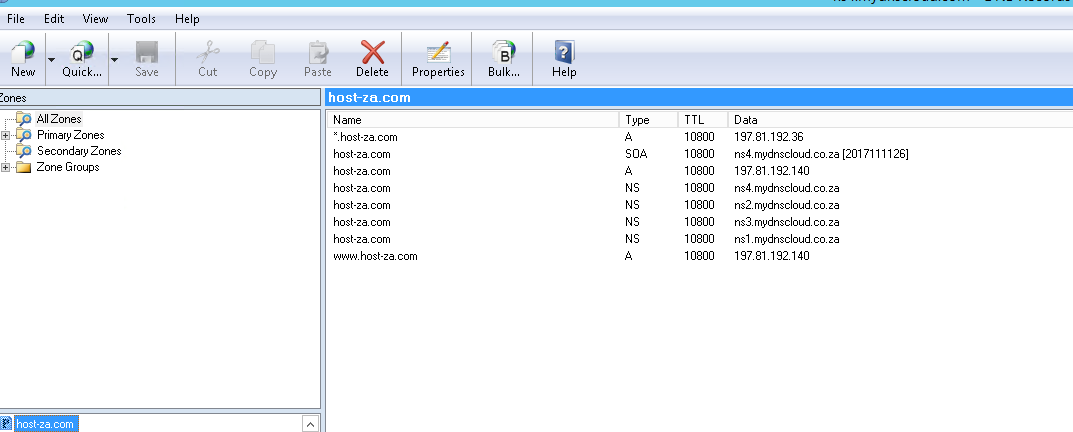Click the Zones panel header
Viewport: 1073px width, 432px height.
click(x=159, y=98)
